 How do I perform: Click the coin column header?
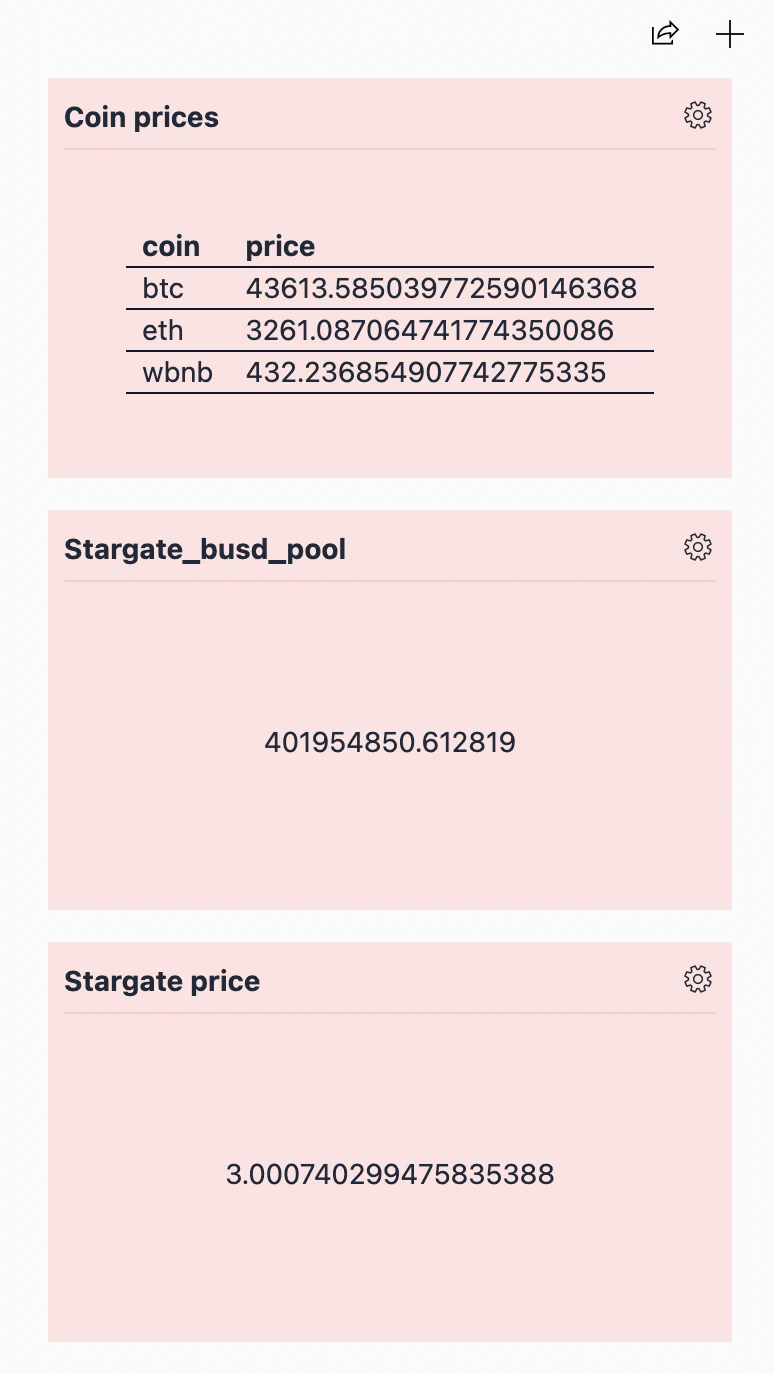[x=171, y=247]
